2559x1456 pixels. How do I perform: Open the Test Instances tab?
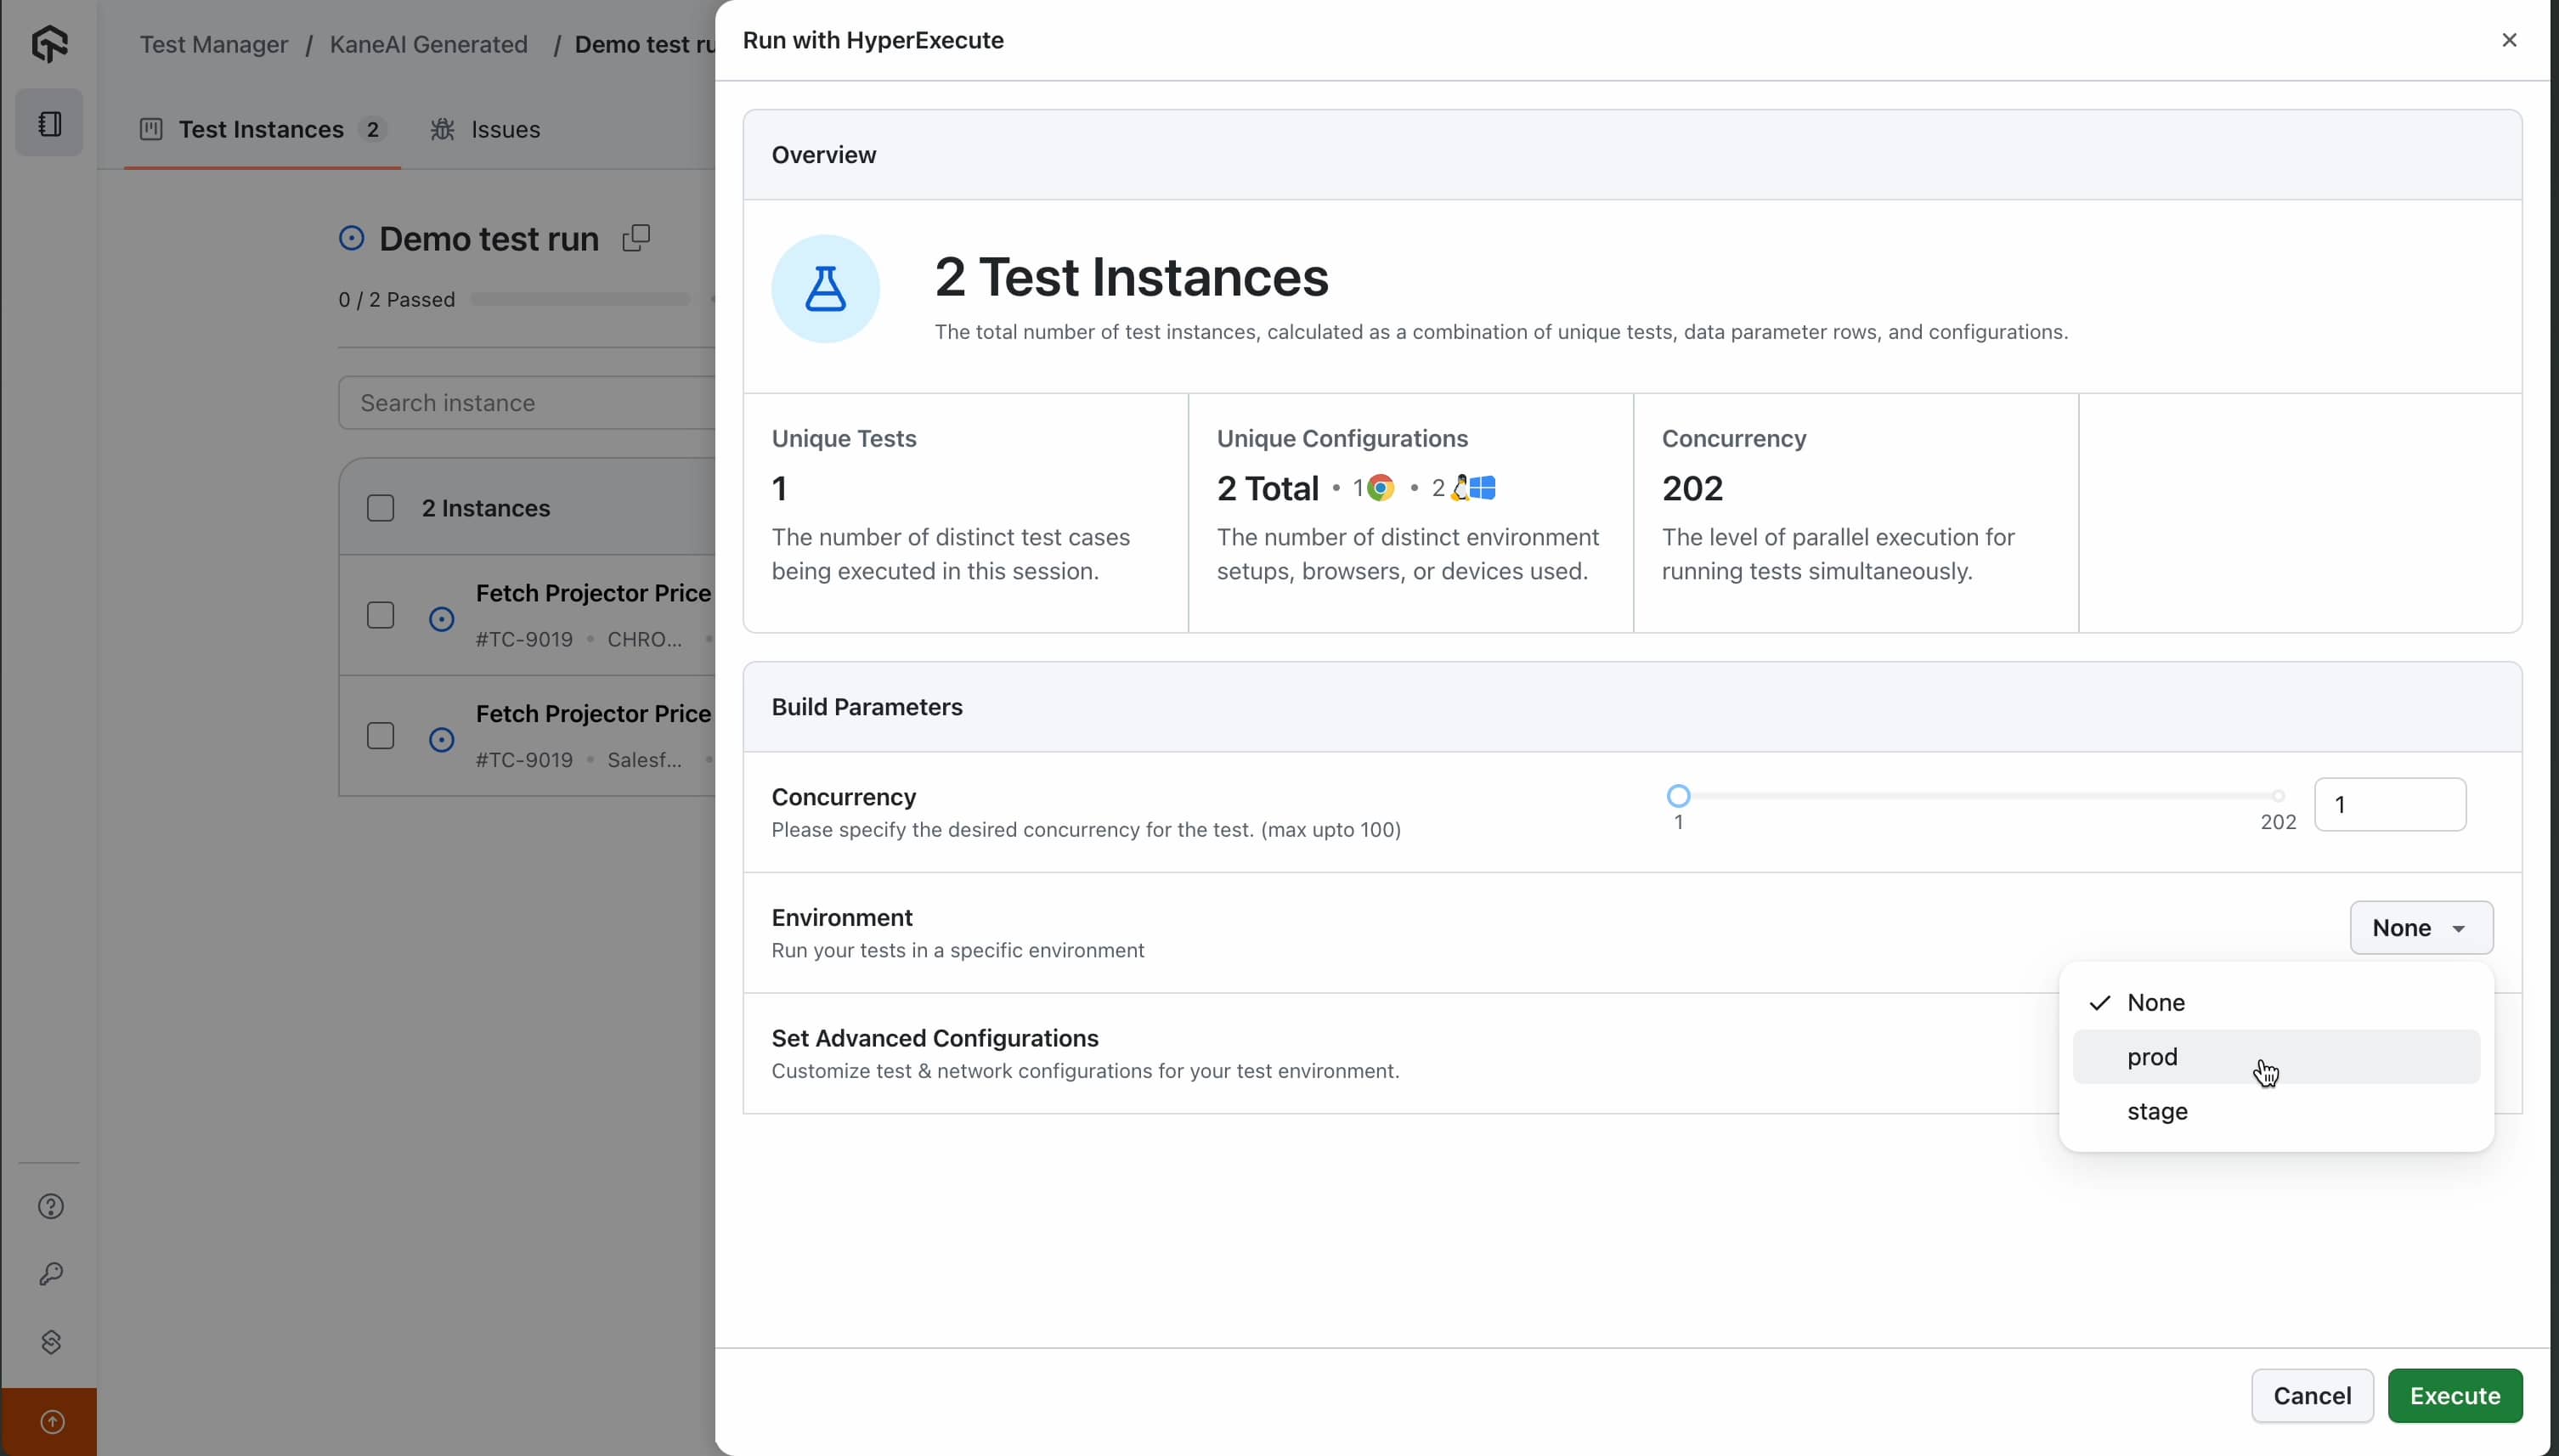[x=262, y=130]
